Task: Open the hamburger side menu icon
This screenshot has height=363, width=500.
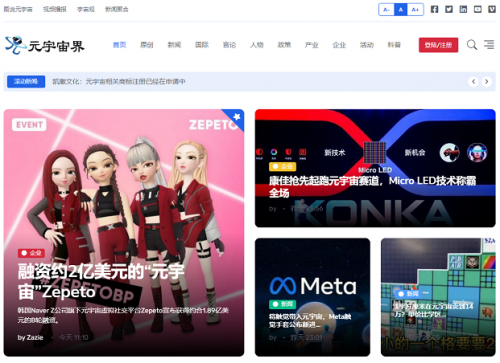Action: pos(489,45)
